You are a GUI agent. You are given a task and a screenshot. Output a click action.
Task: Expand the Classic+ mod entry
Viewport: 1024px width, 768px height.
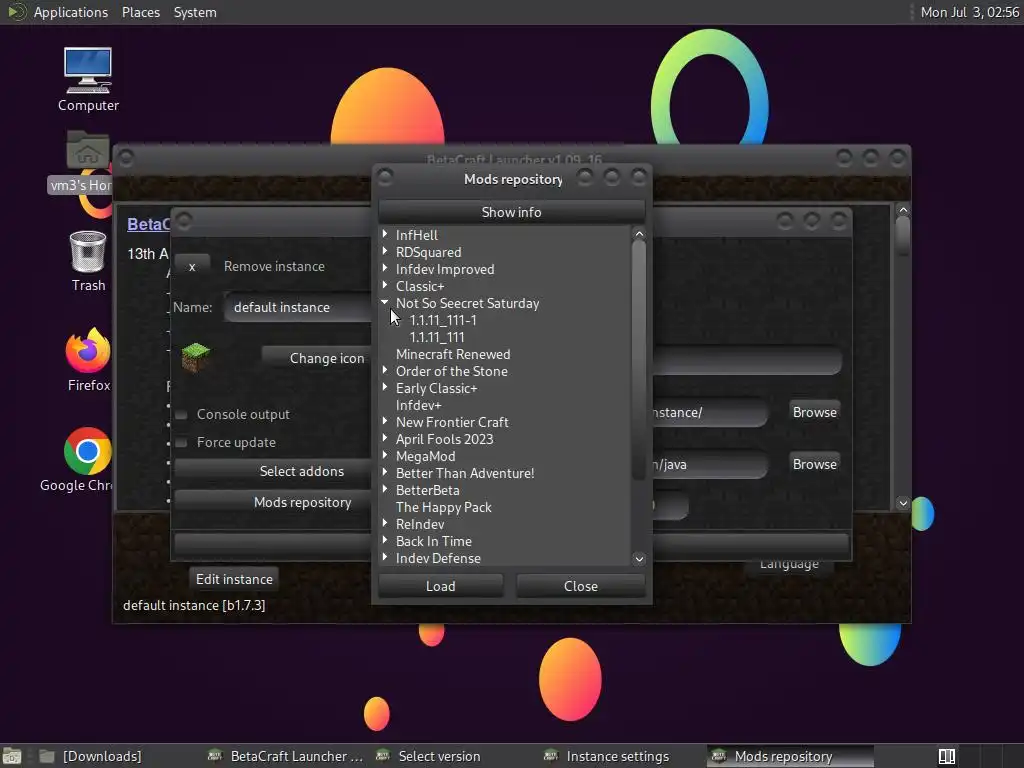pos(385,285)
